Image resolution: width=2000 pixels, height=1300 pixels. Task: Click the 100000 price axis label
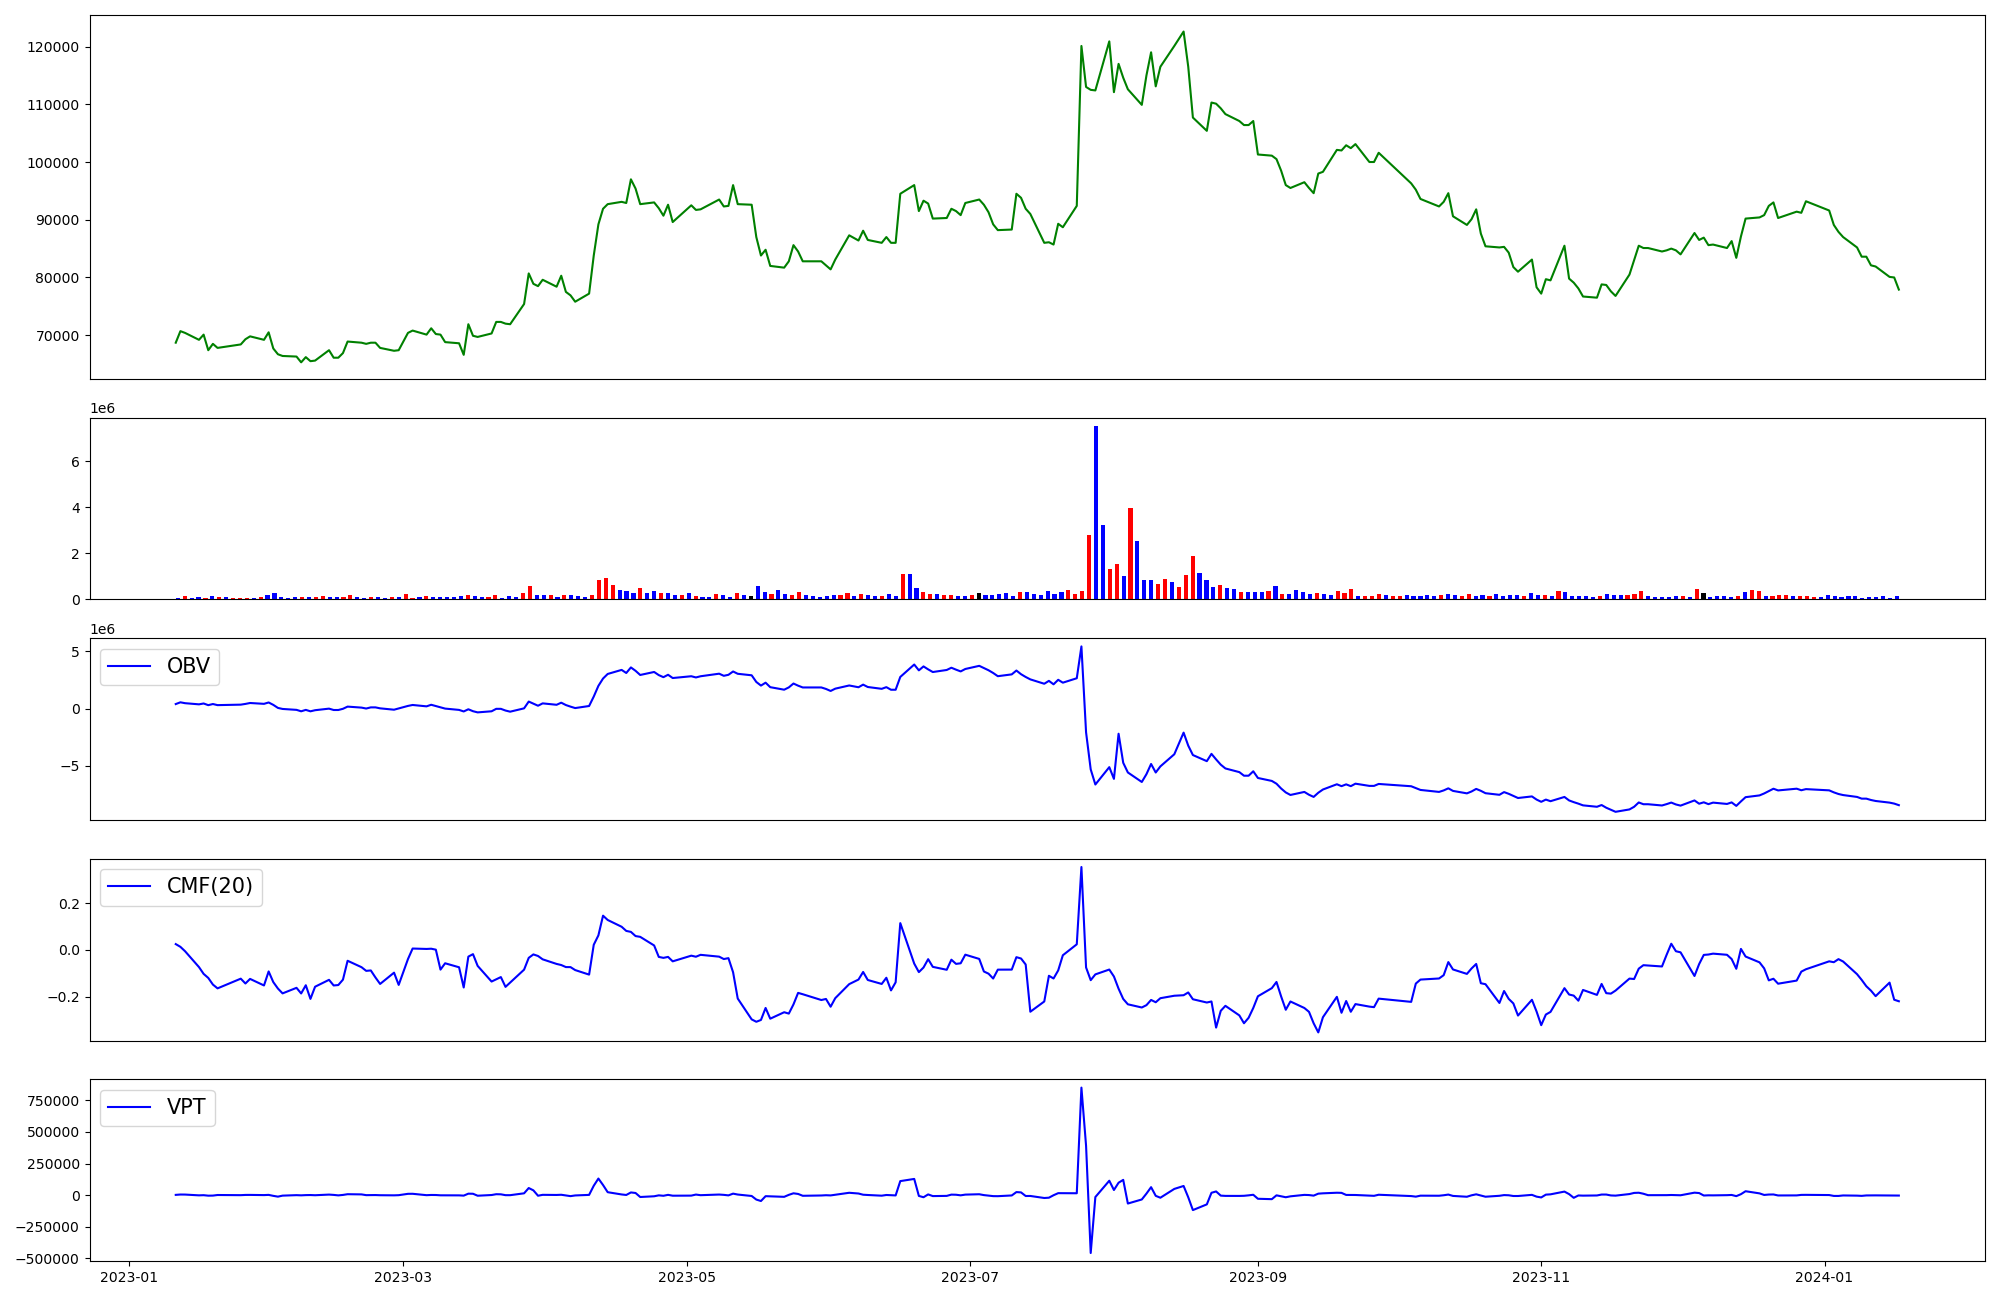pos(51,162)
